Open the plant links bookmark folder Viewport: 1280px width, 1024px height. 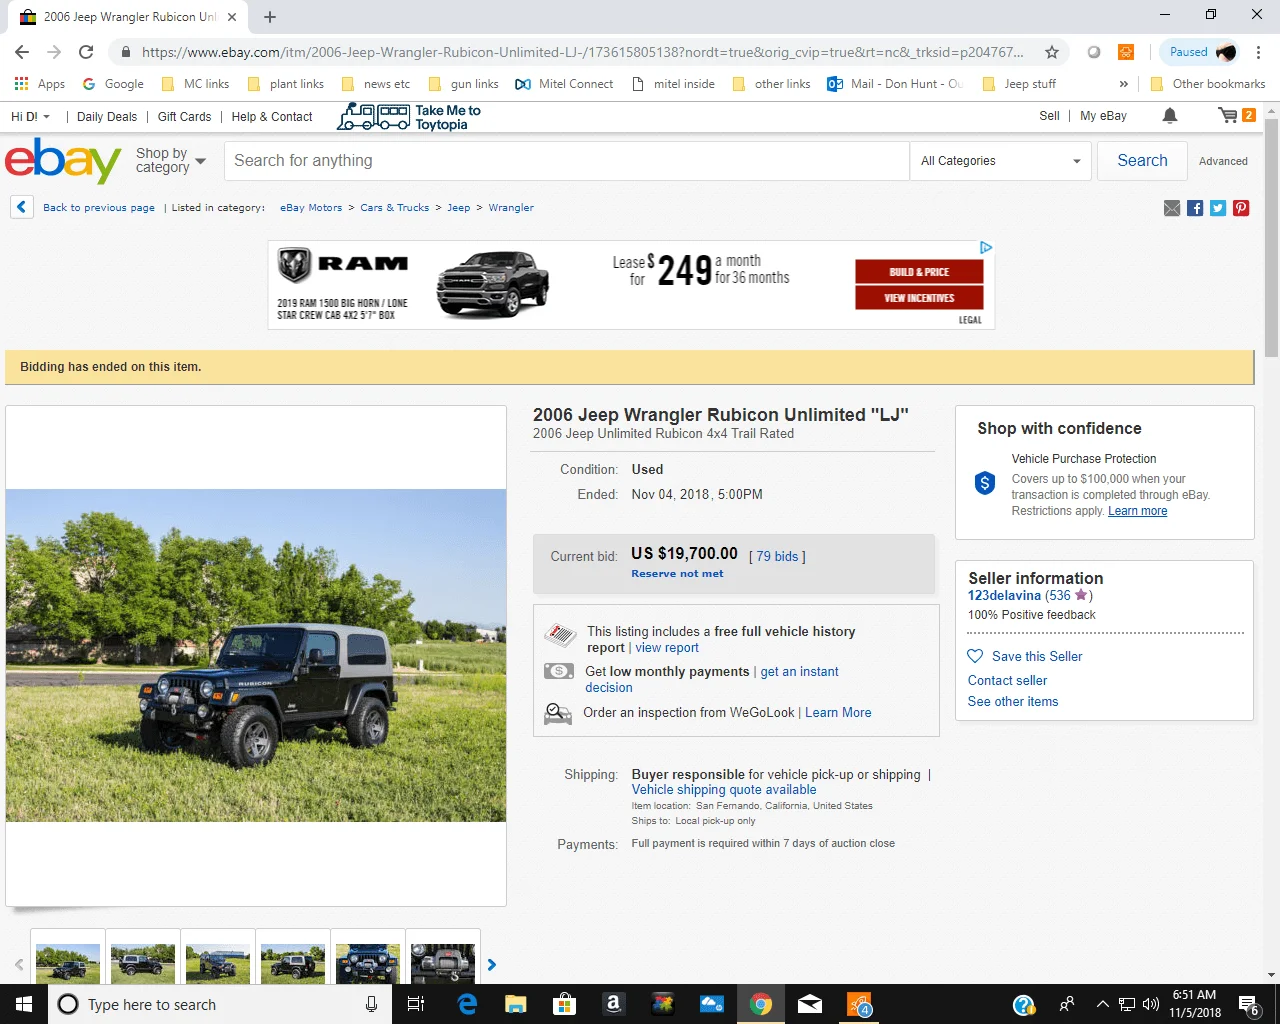[x=285, y=84]
